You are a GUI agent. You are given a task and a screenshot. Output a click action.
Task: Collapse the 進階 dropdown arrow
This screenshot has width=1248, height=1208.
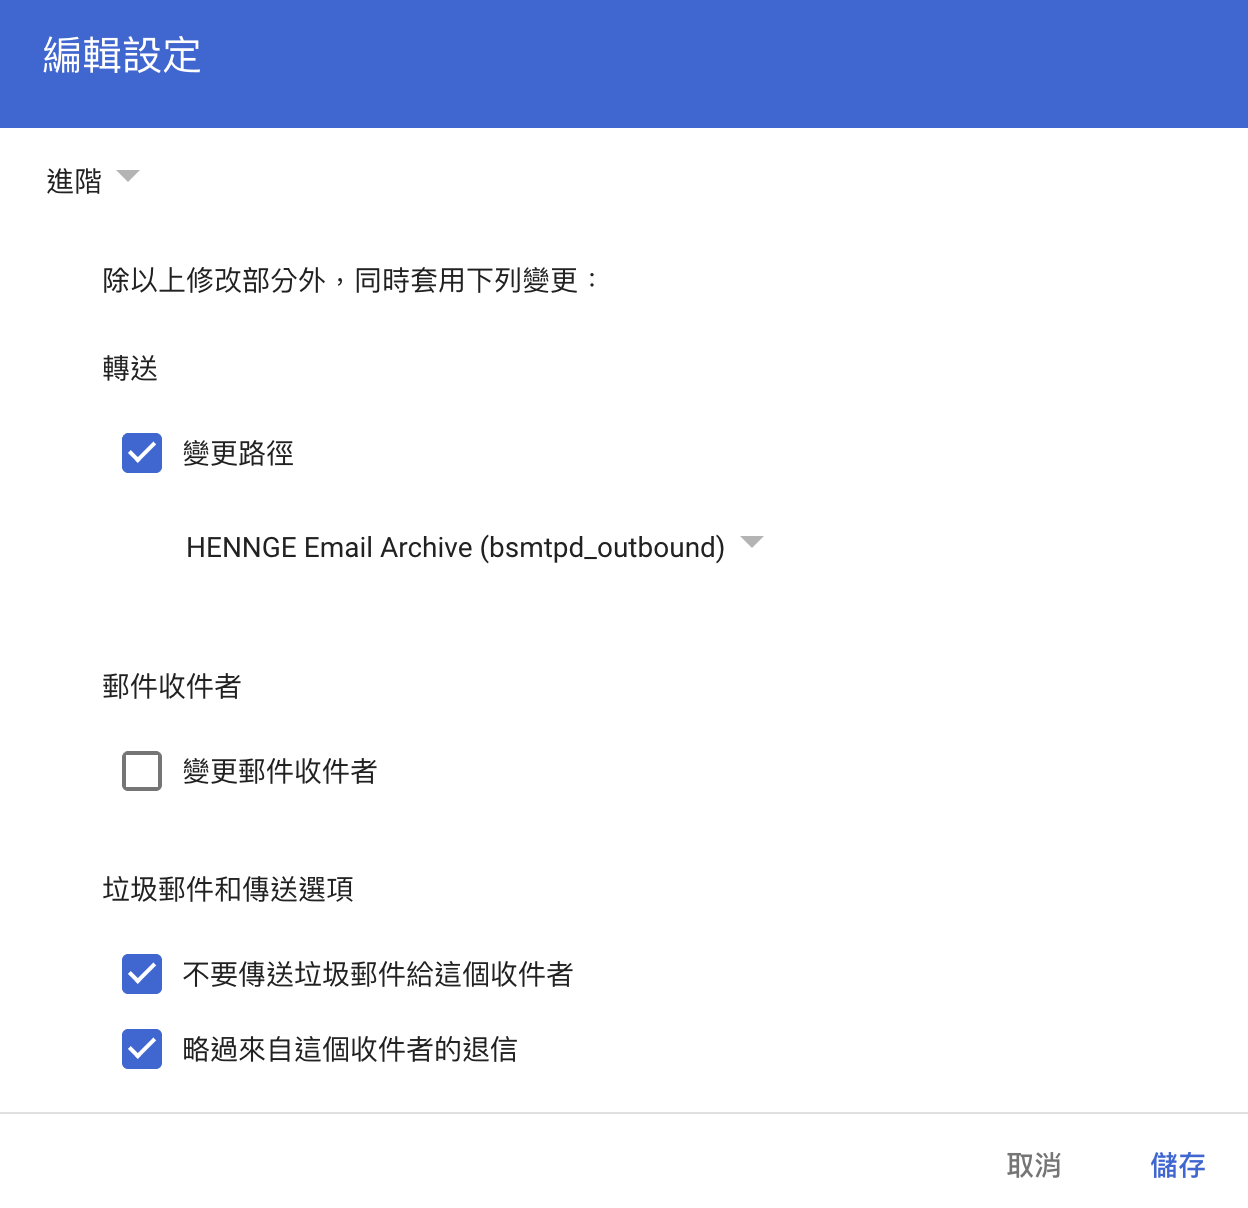coord(128,177)
